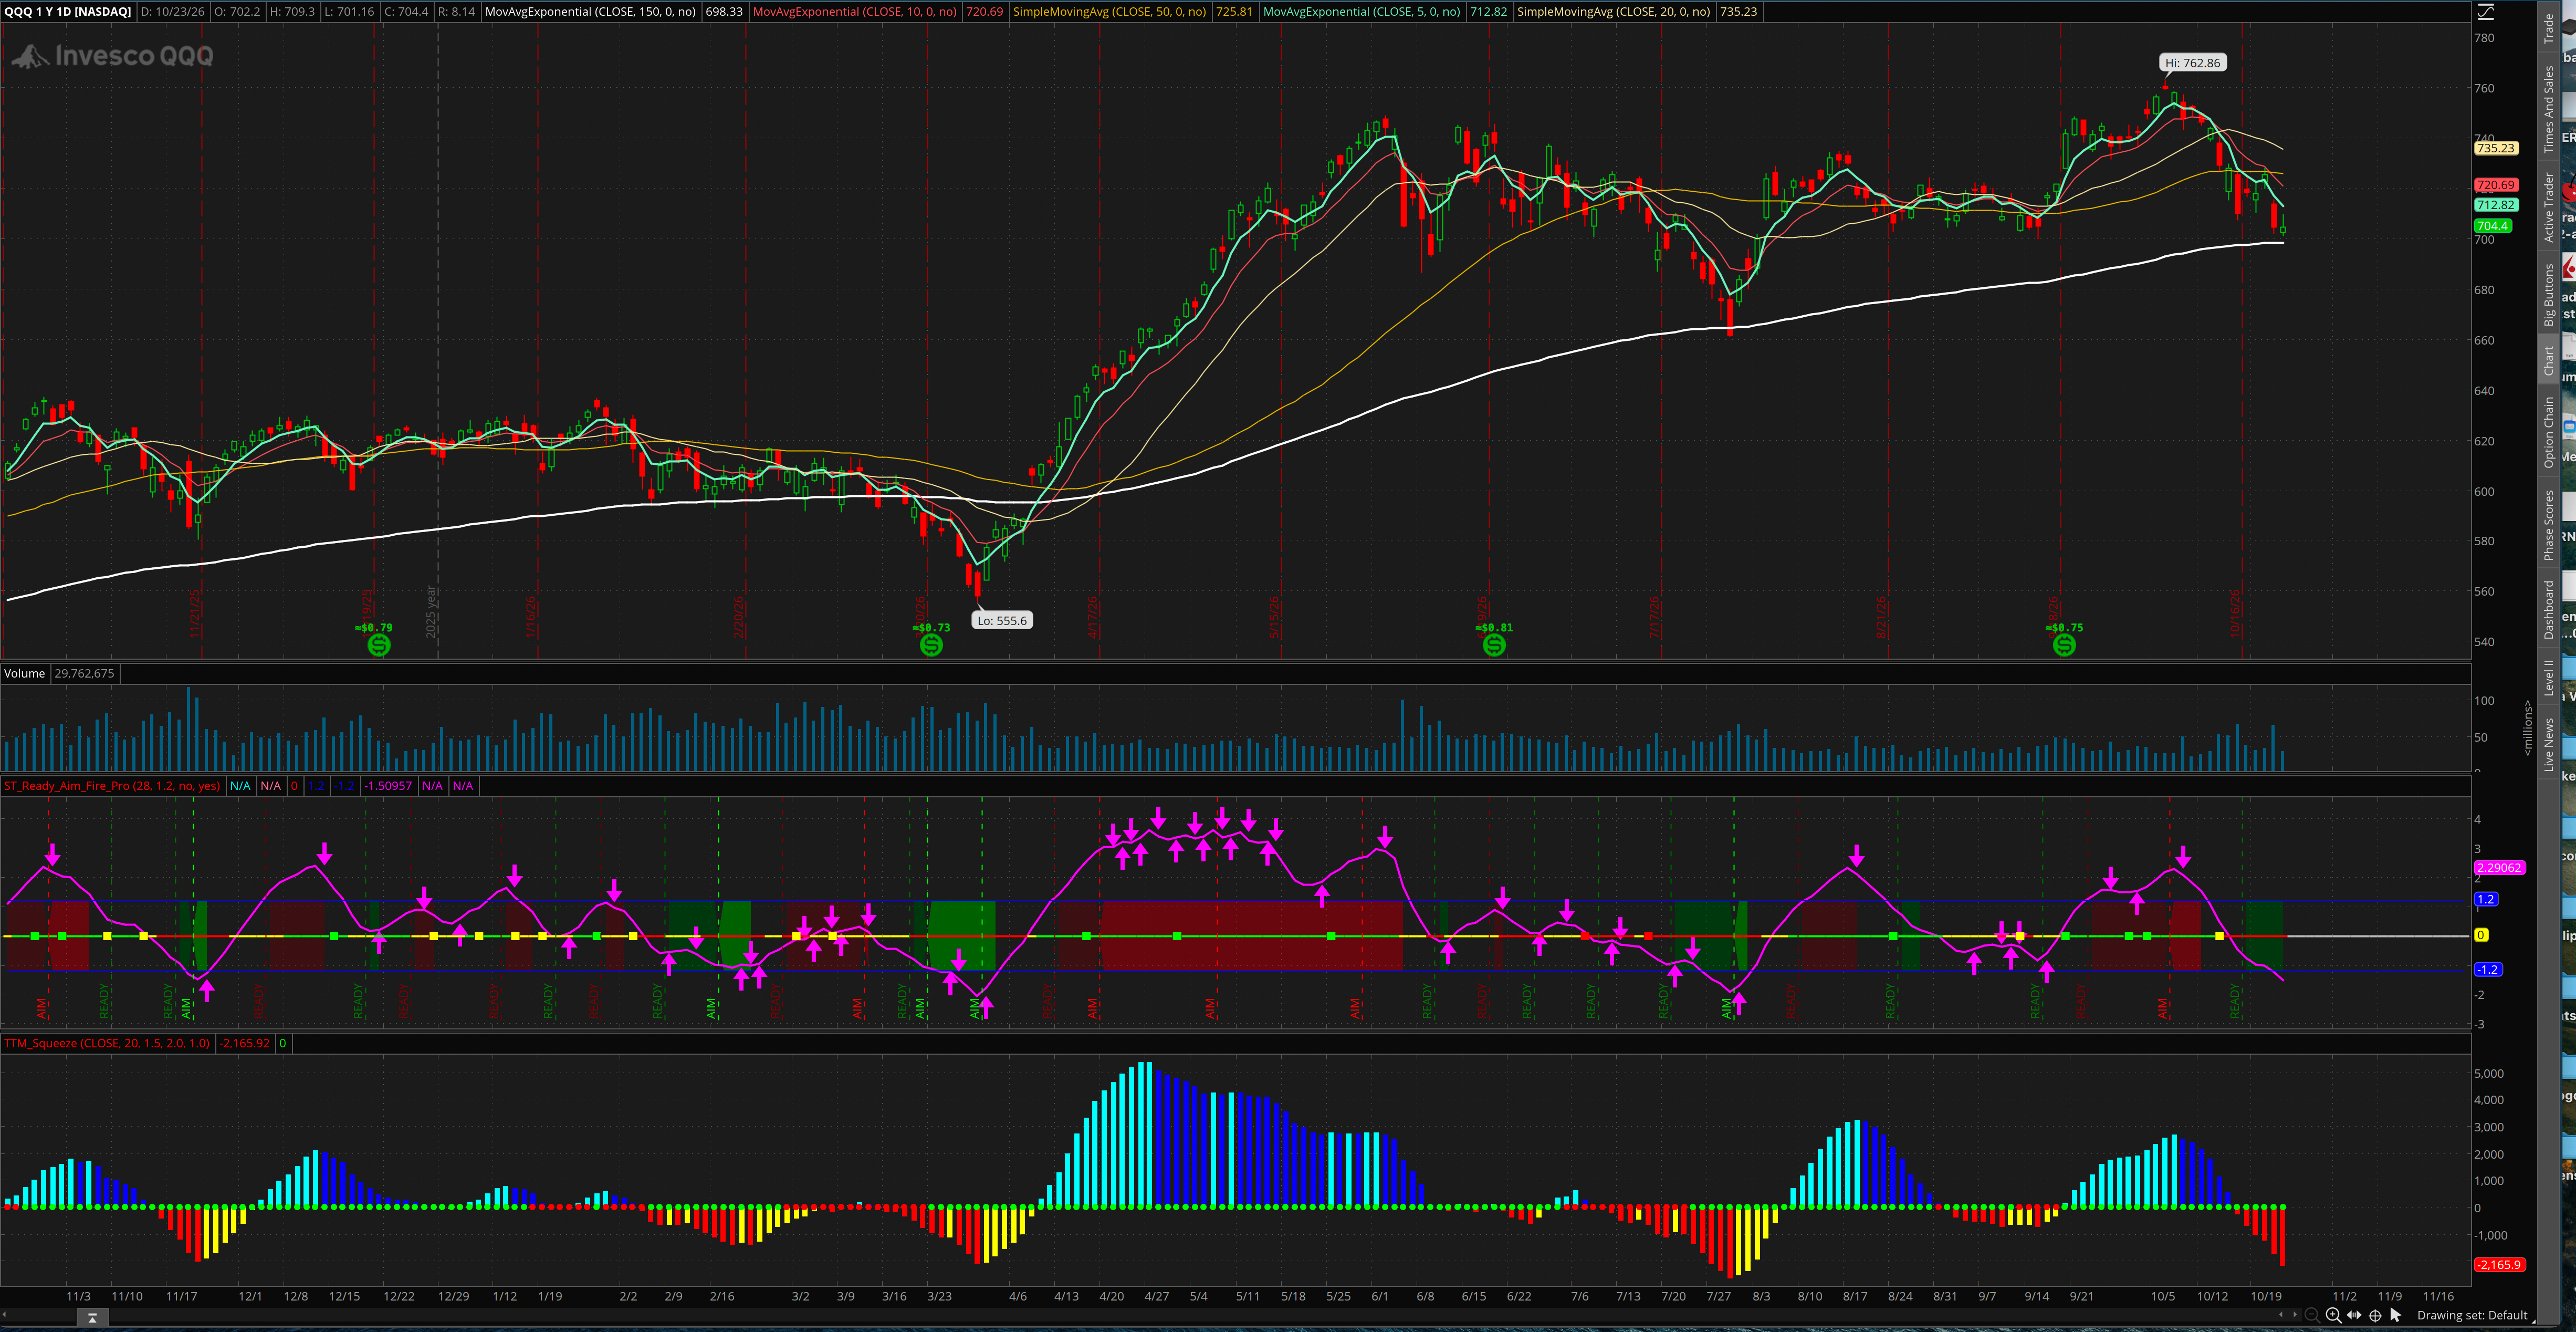The image size is (2576, 1332).
Task: Select the Chart side tab
Action: click(x=2548, y=359)
